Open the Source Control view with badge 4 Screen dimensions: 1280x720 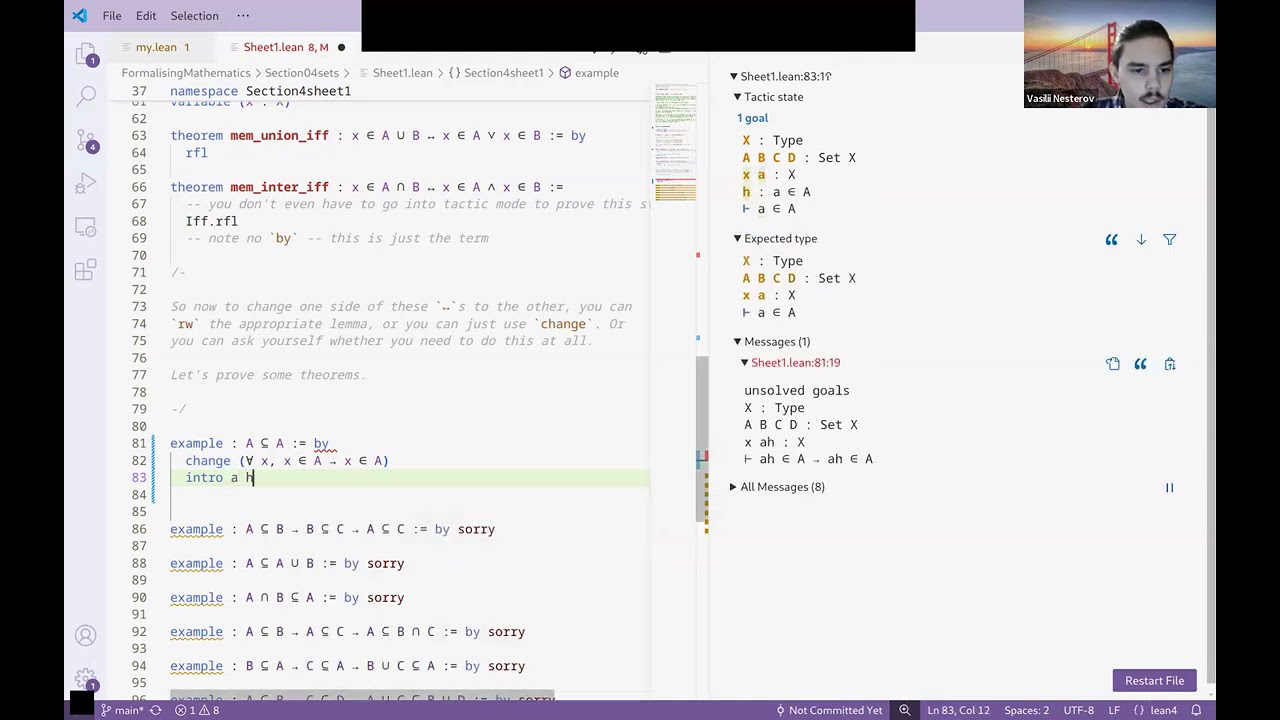pyautogui.click(x=86, y=141)
